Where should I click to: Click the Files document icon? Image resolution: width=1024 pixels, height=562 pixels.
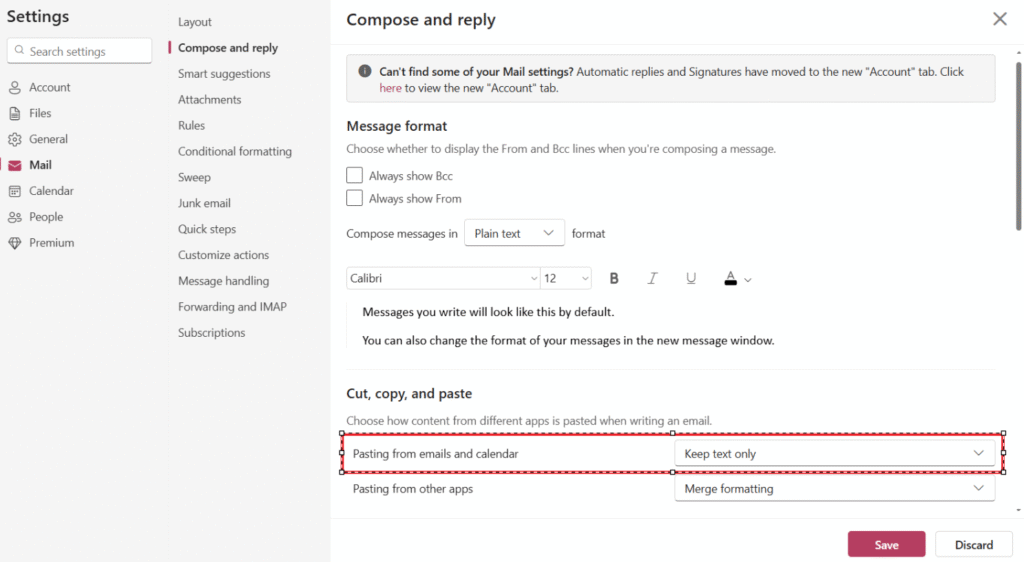pyautogui.click(x=15, y=114)
